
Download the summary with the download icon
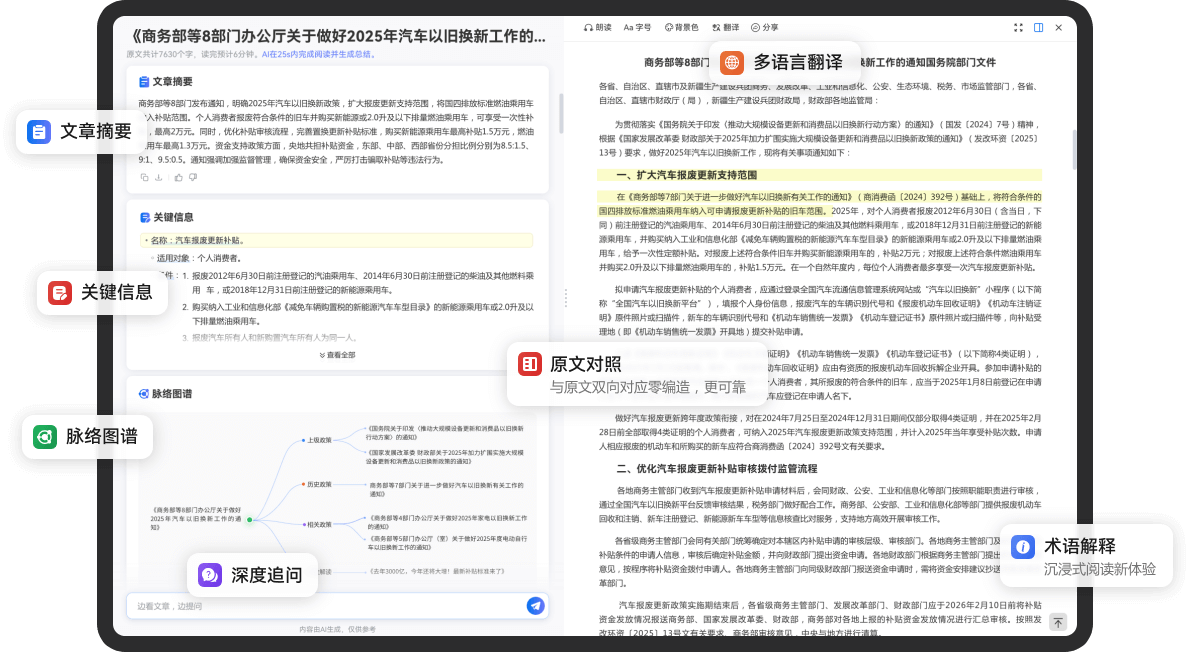click(158, 177)
